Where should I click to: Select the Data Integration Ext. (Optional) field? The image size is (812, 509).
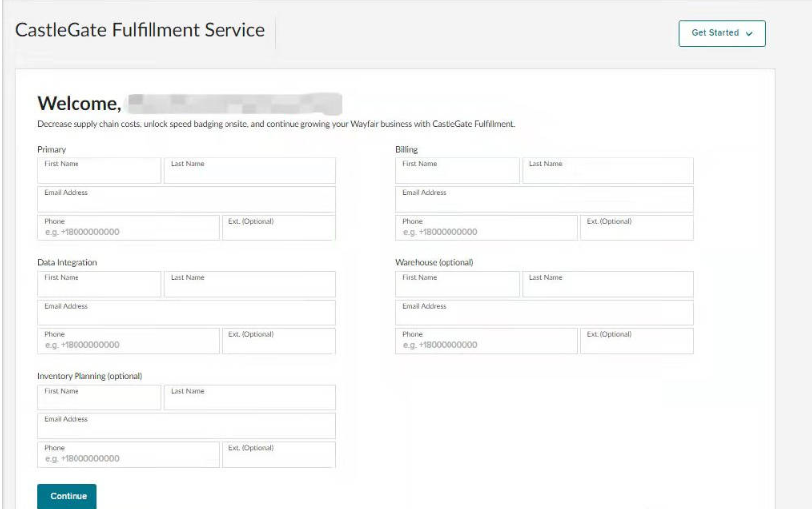tap(279, 341)
